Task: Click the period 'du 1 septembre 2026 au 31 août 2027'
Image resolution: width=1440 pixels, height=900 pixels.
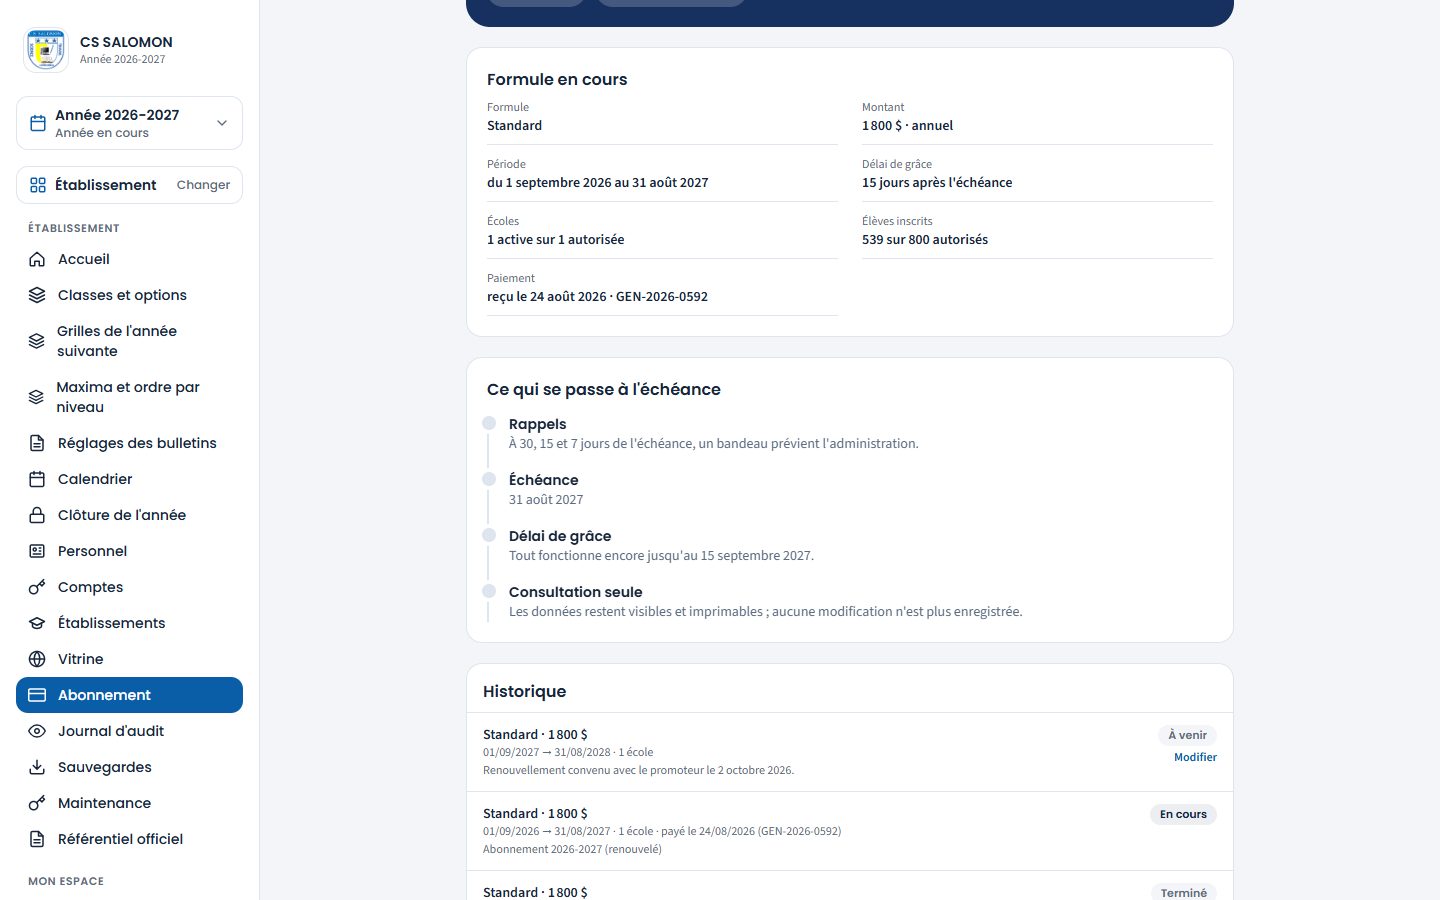Action: (598, 183)
